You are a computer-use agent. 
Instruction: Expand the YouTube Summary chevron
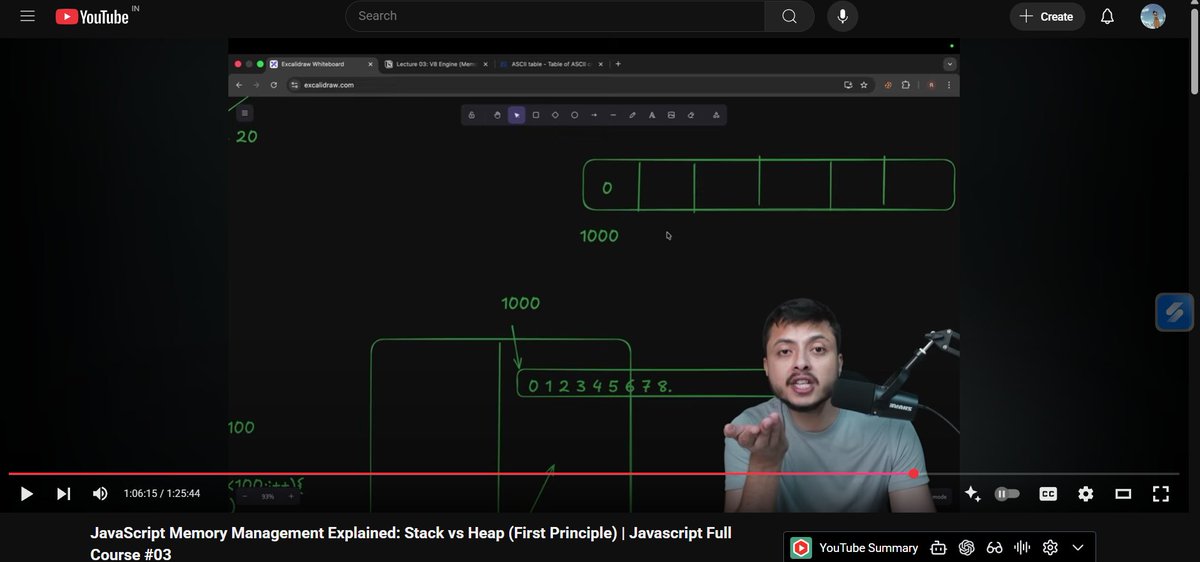[x=1078, y=548]
